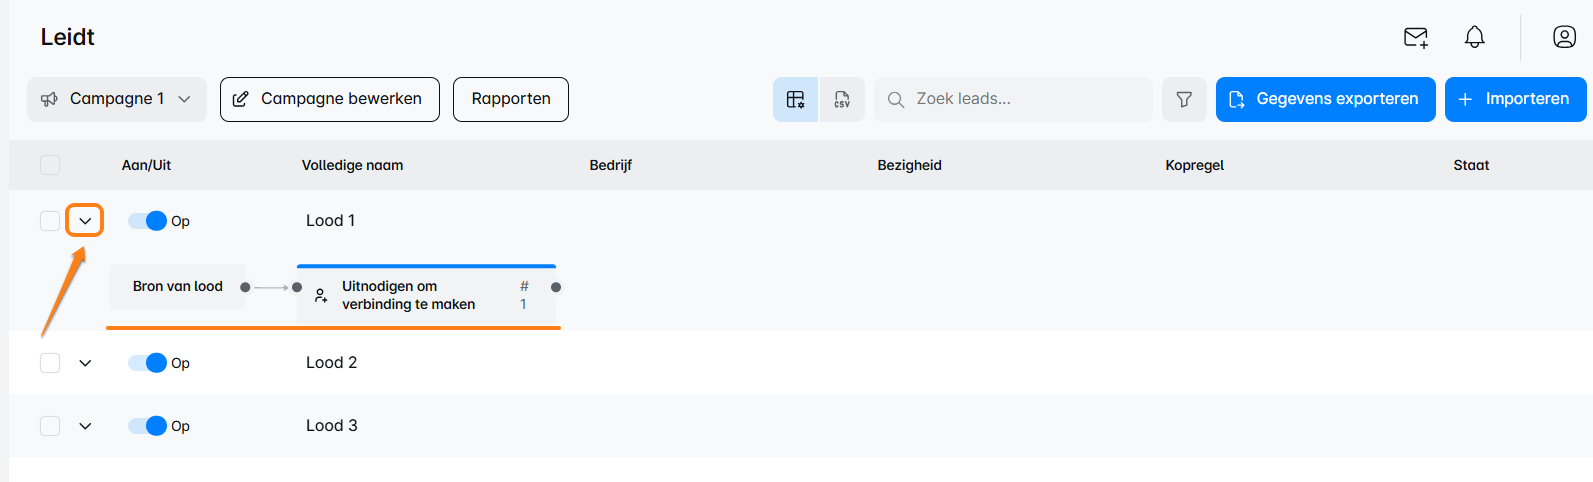Focus the Zoek leads search field

coord(1020,99)
